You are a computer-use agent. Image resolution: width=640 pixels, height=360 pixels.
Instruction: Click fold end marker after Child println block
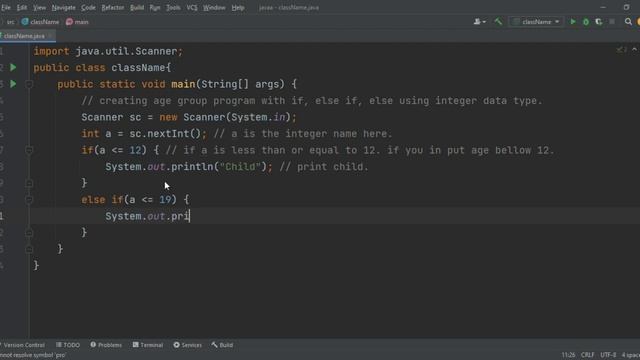[x=29, y=183]
